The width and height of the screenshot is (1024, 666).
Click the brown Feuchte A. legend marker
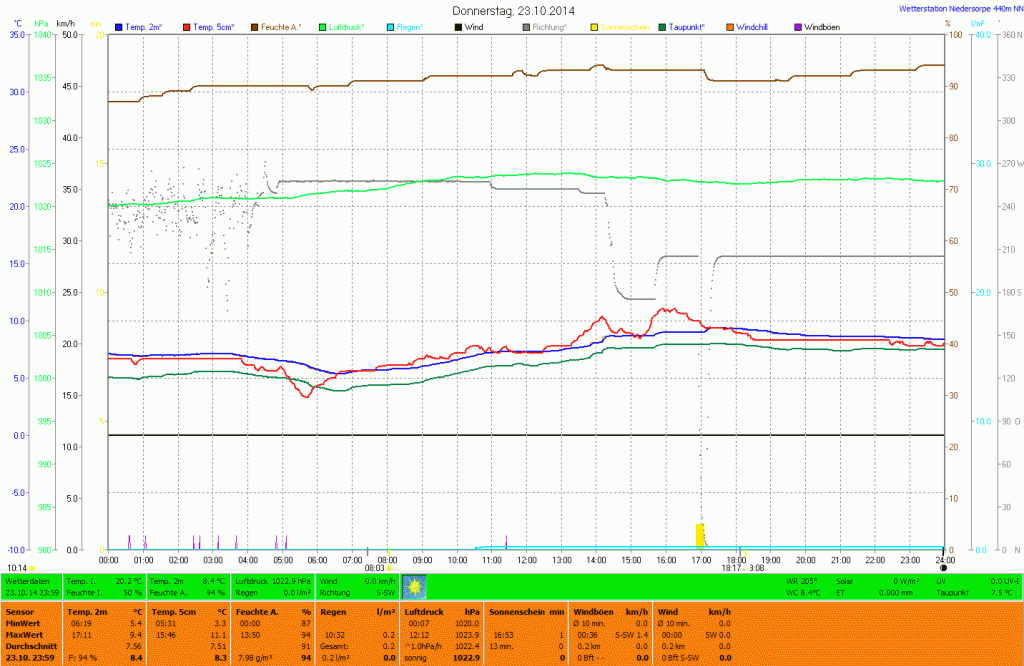click(255, 26)
